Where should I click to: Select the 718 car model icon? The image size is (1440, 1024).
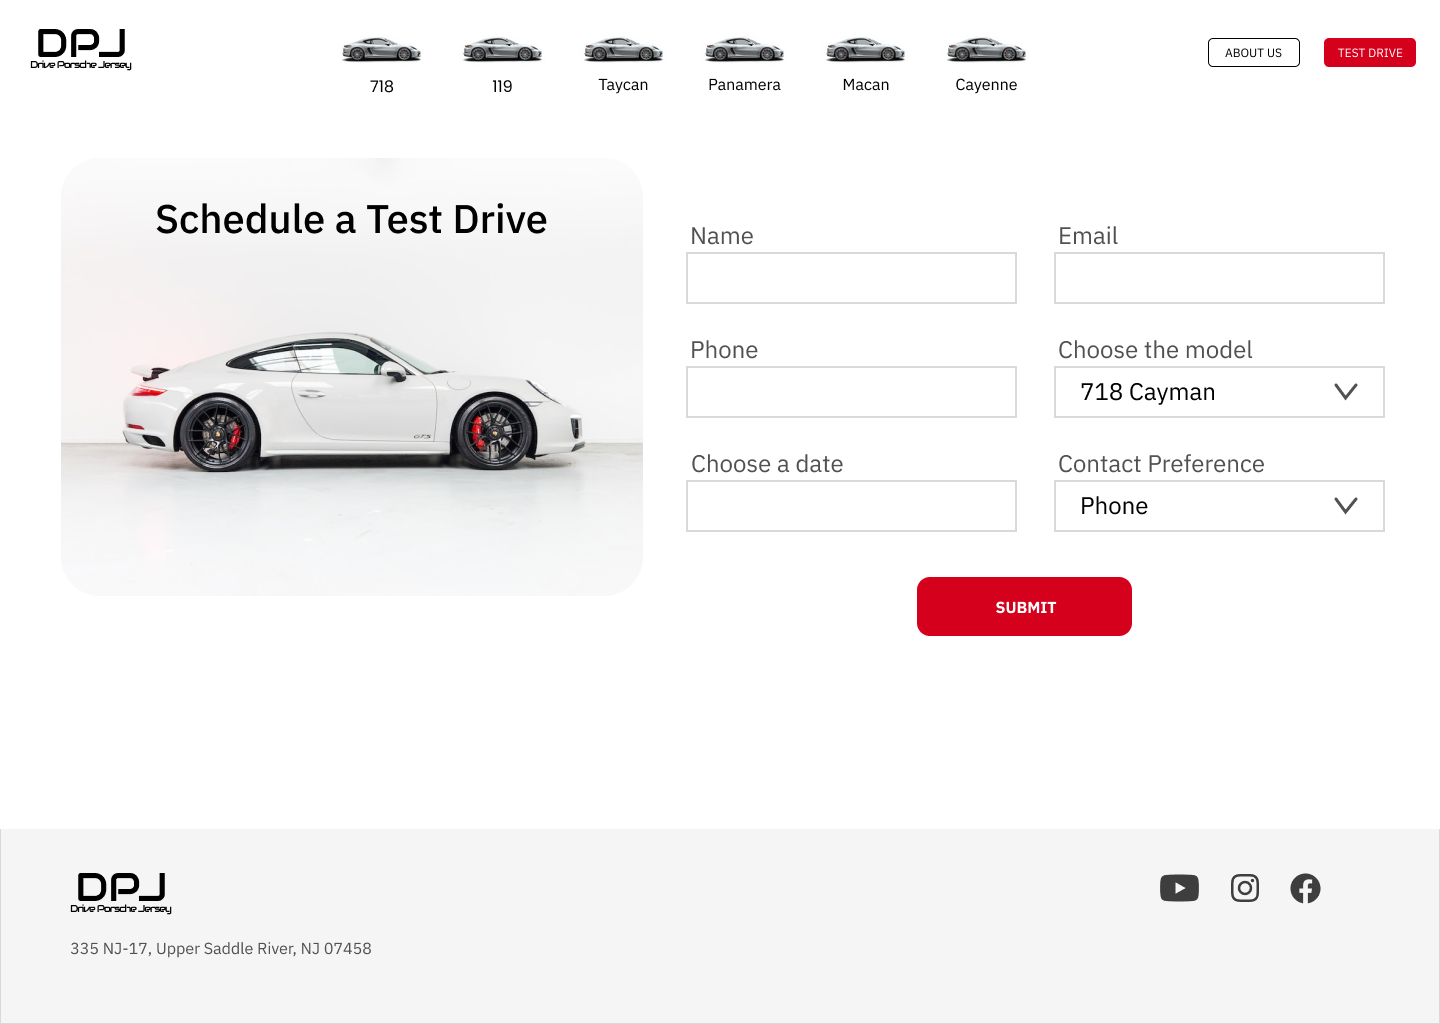(381, 48)
